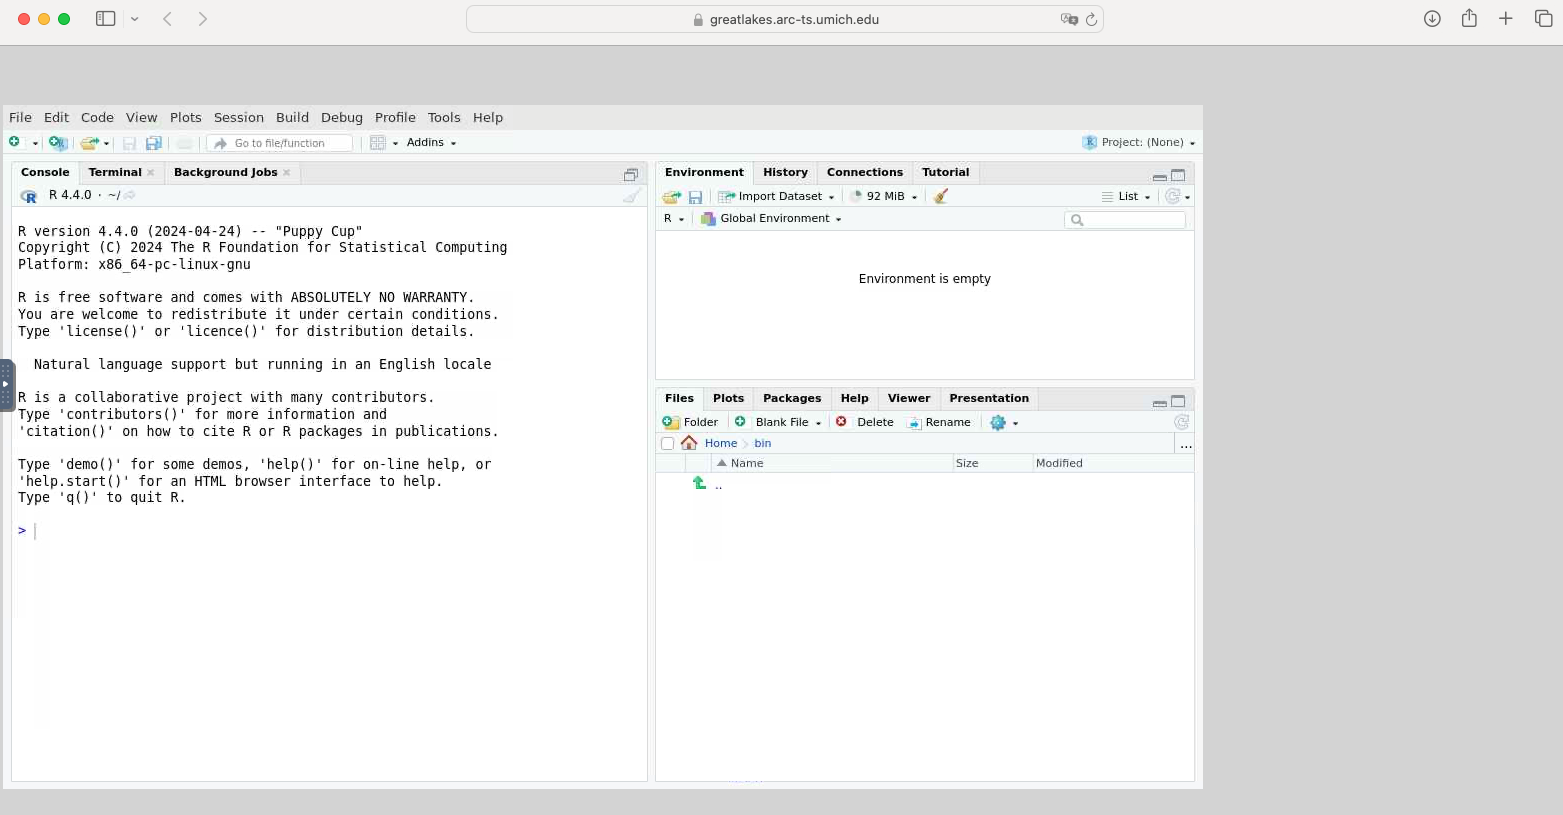Screen dimensions: 1563x815
Task: Expand the Addins dropdown
Action: click(431, 143)
